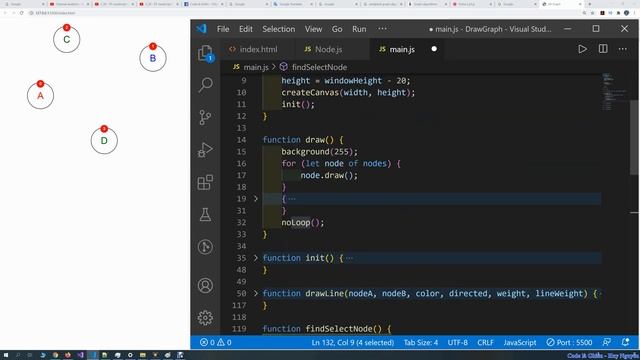
Task: Click the editor minimap
Action: tap(615, 93)
